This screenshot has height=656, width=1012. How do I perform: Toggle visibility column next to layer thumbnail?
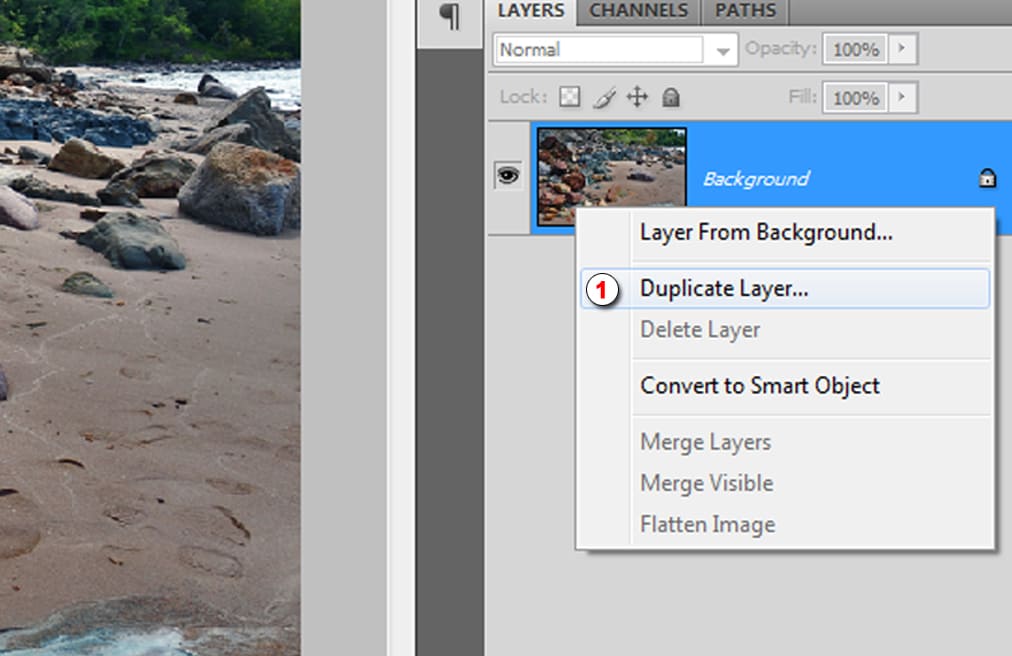click(x=507, y=173)
